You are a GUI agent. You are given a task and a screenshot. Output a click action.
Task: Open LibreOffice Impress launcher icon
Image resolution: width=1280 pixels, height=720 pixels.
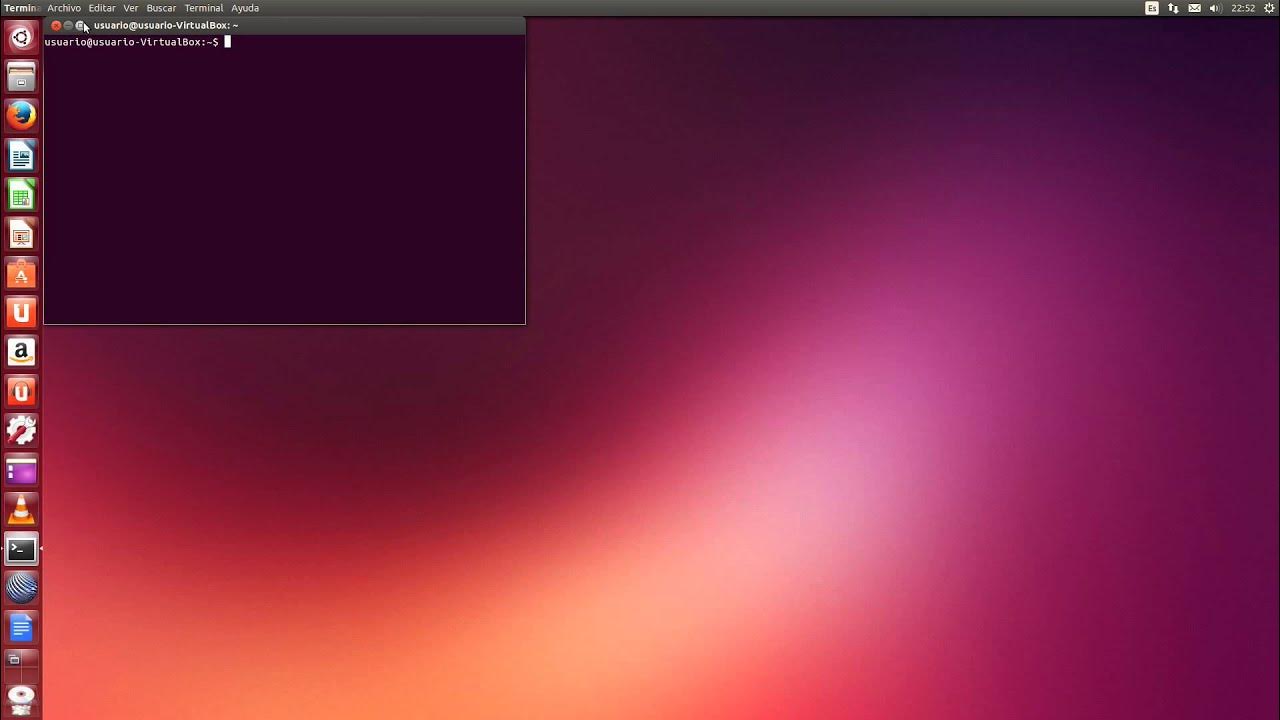click(x=21, y=235)
